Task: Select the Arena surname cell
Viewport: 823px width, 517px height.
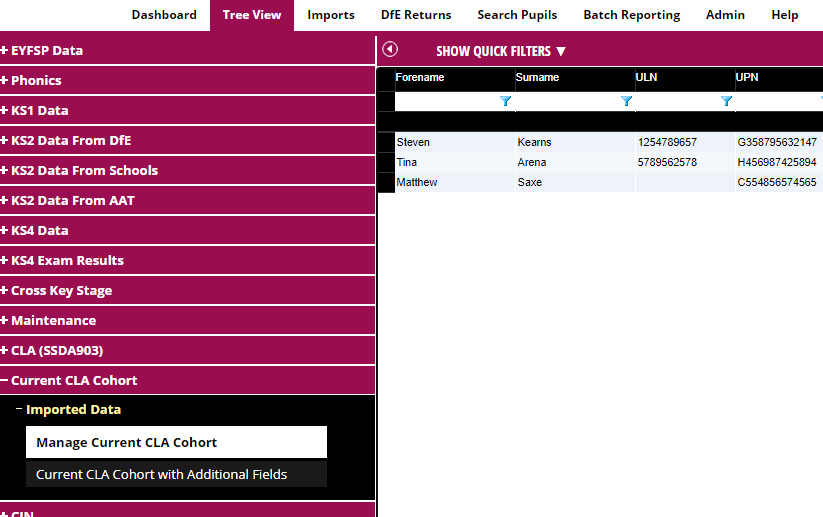Action: pos(575,162)
